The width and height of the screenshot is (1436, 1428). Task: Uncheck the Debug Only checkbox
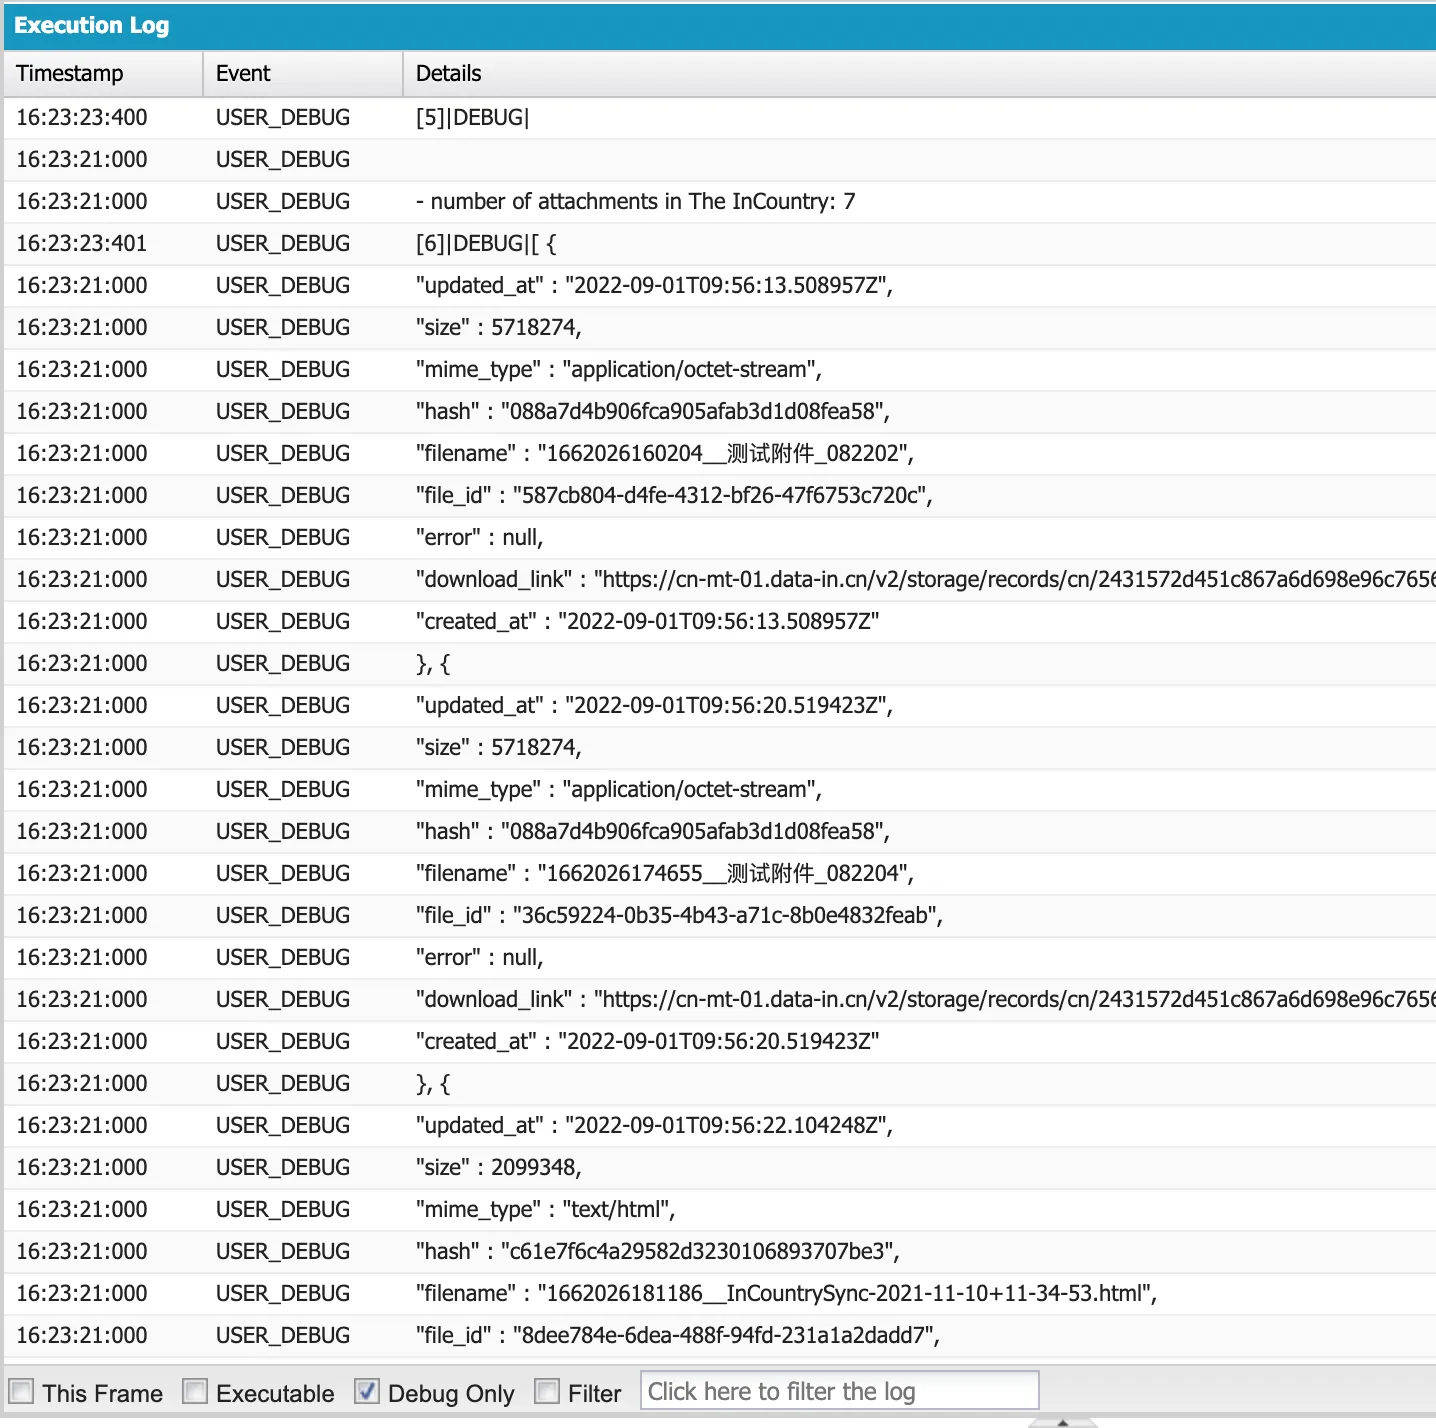pyautogui.click(x=367, y=1392)
